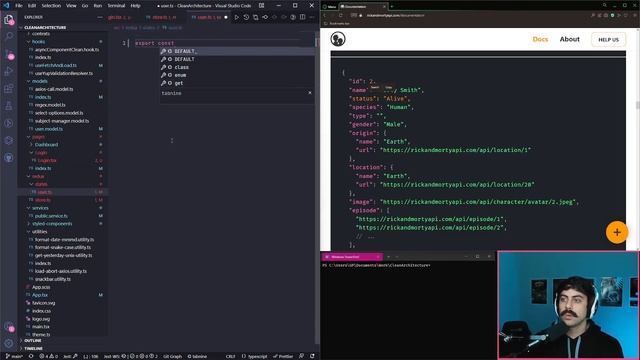Open the File menu
The width and height of the screenshot is (640, 360).
[19, 6]
